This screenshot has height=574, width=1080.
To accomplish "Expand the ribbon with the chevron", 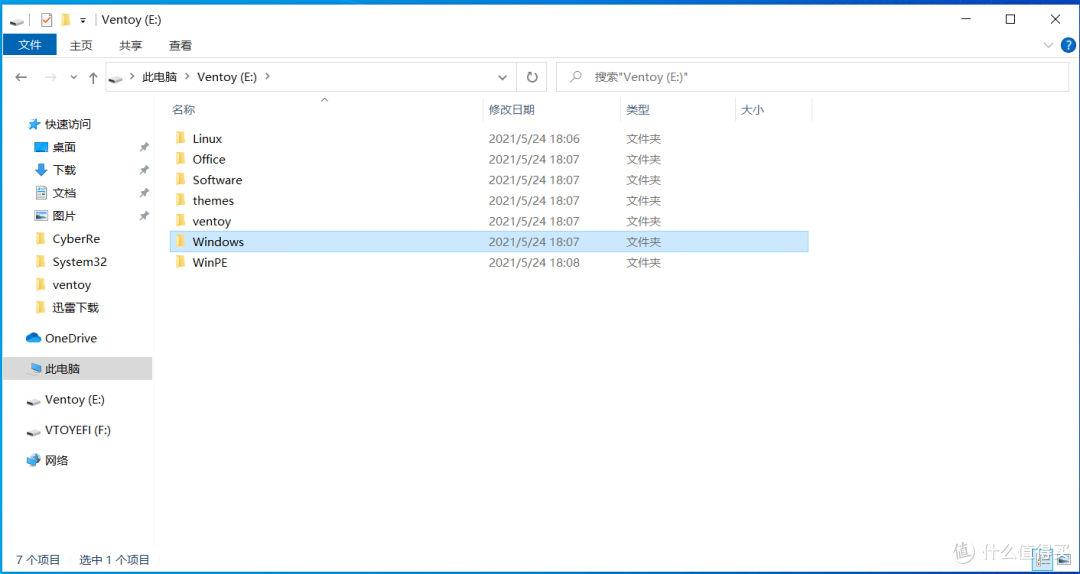I will [x=1049, y=45].
